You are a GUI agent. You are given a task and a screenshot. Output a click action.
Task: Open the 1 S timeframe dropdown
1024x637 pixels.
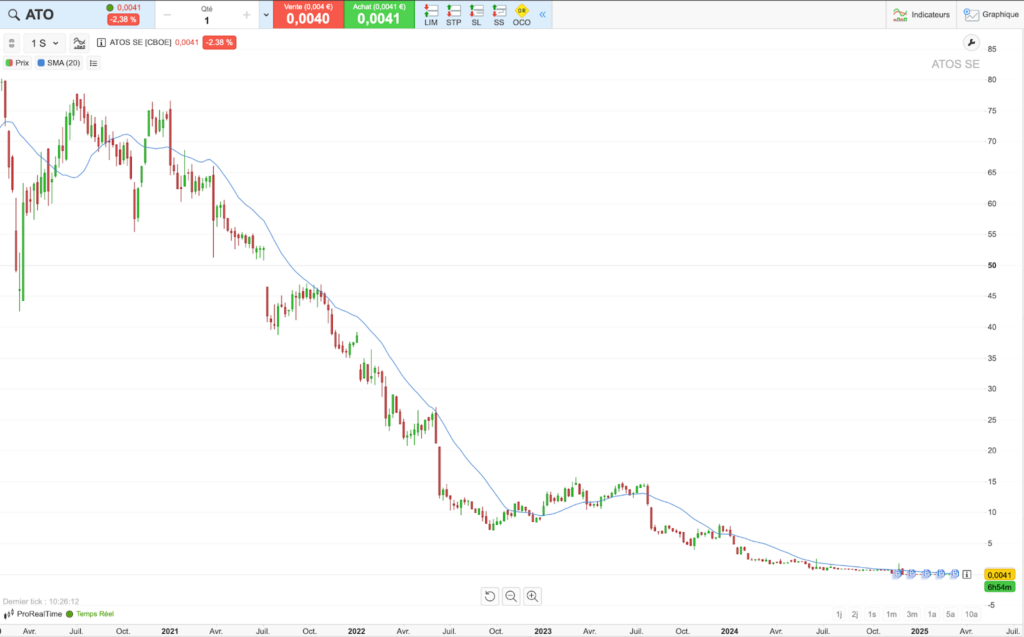pos(44,43)
